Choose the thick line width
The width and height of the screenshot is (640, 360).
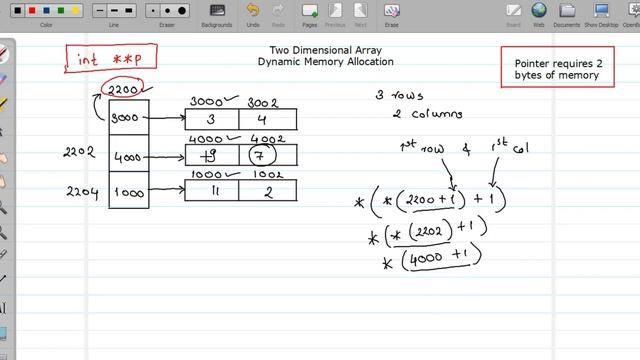point(129,11)
